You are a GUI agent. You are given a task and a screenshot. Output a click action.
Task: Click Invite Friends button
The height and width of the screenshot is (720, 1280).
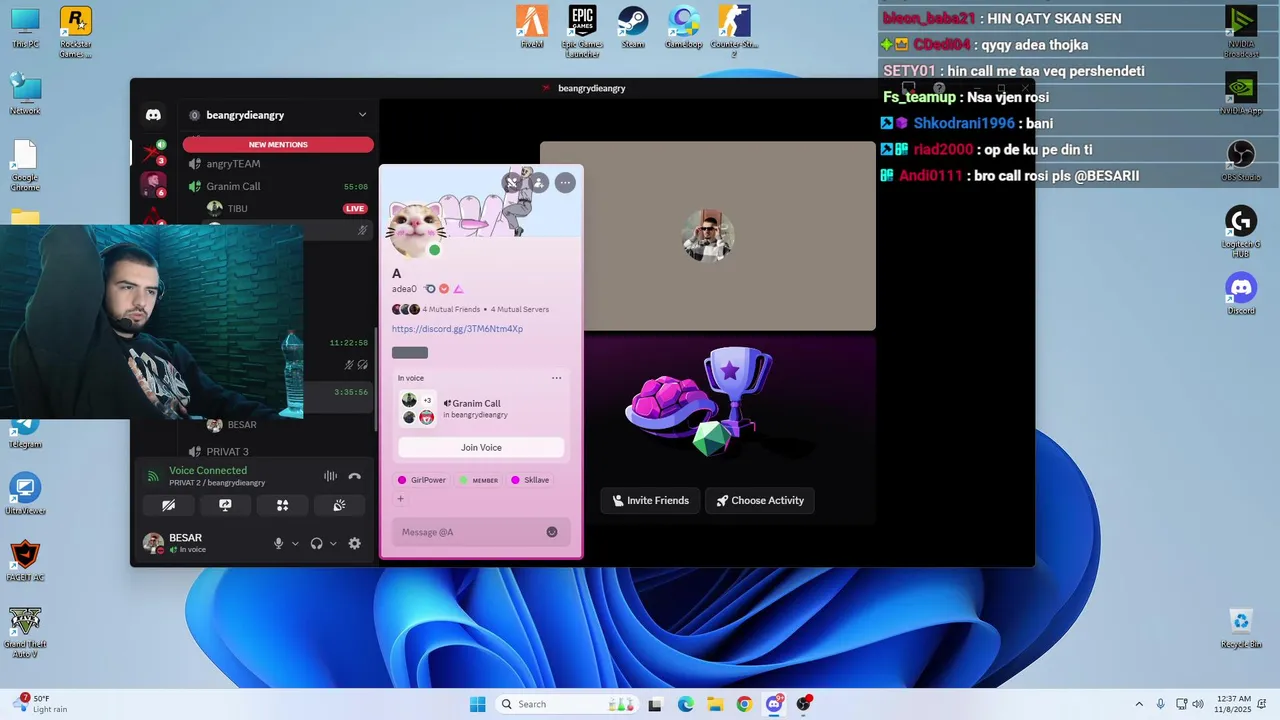651,500
